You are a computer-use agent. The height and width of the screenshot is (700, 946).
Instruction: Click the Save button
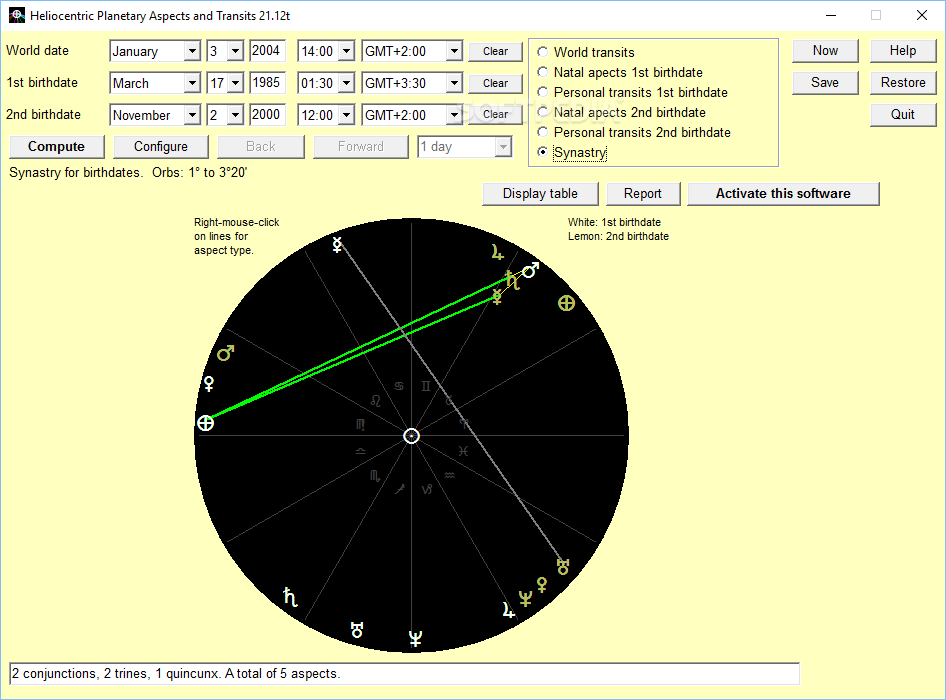tap(825, 83)
